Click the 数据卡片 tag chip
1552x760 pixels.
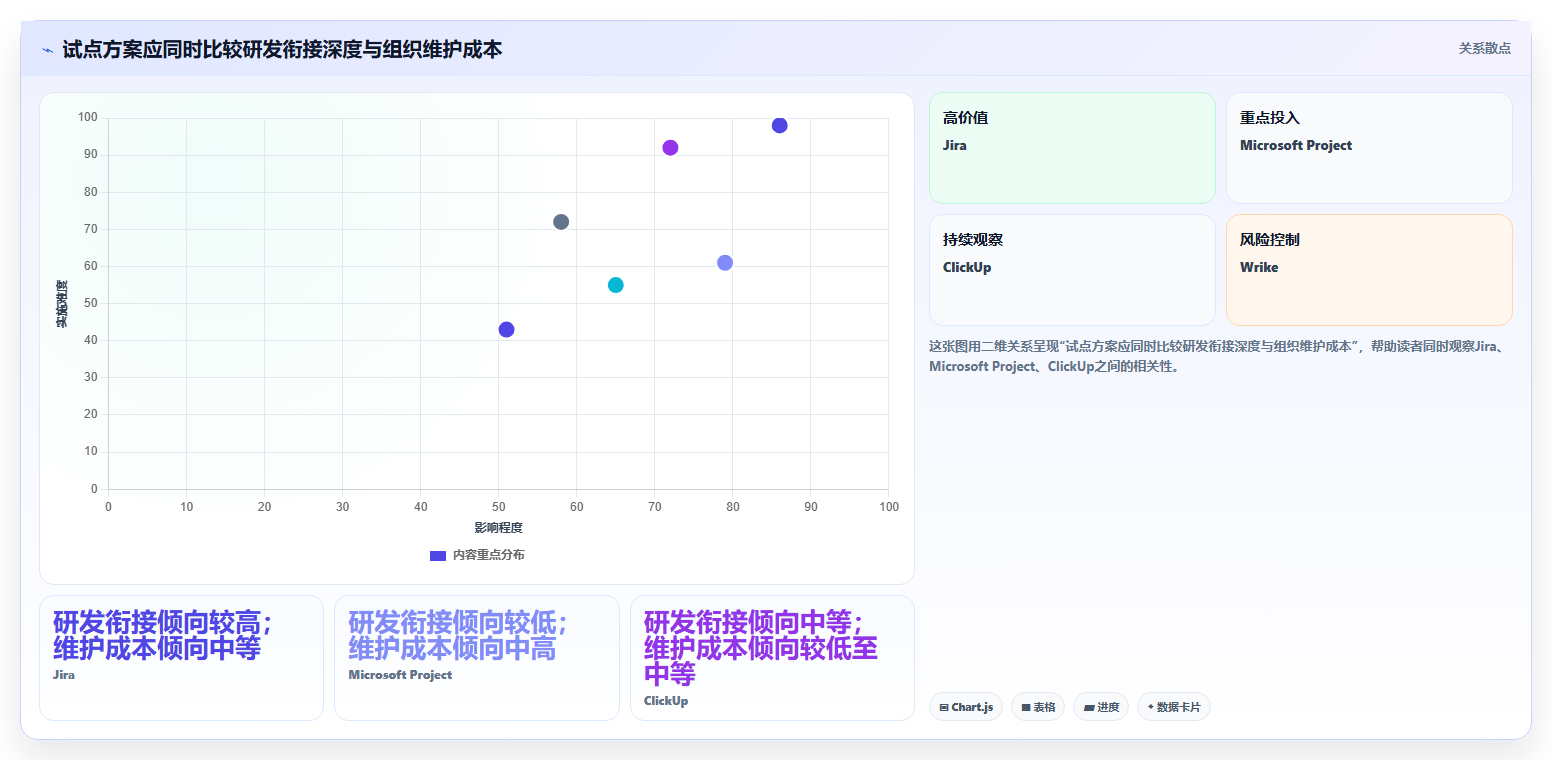pyautogui.click(x=1174, y=707)
